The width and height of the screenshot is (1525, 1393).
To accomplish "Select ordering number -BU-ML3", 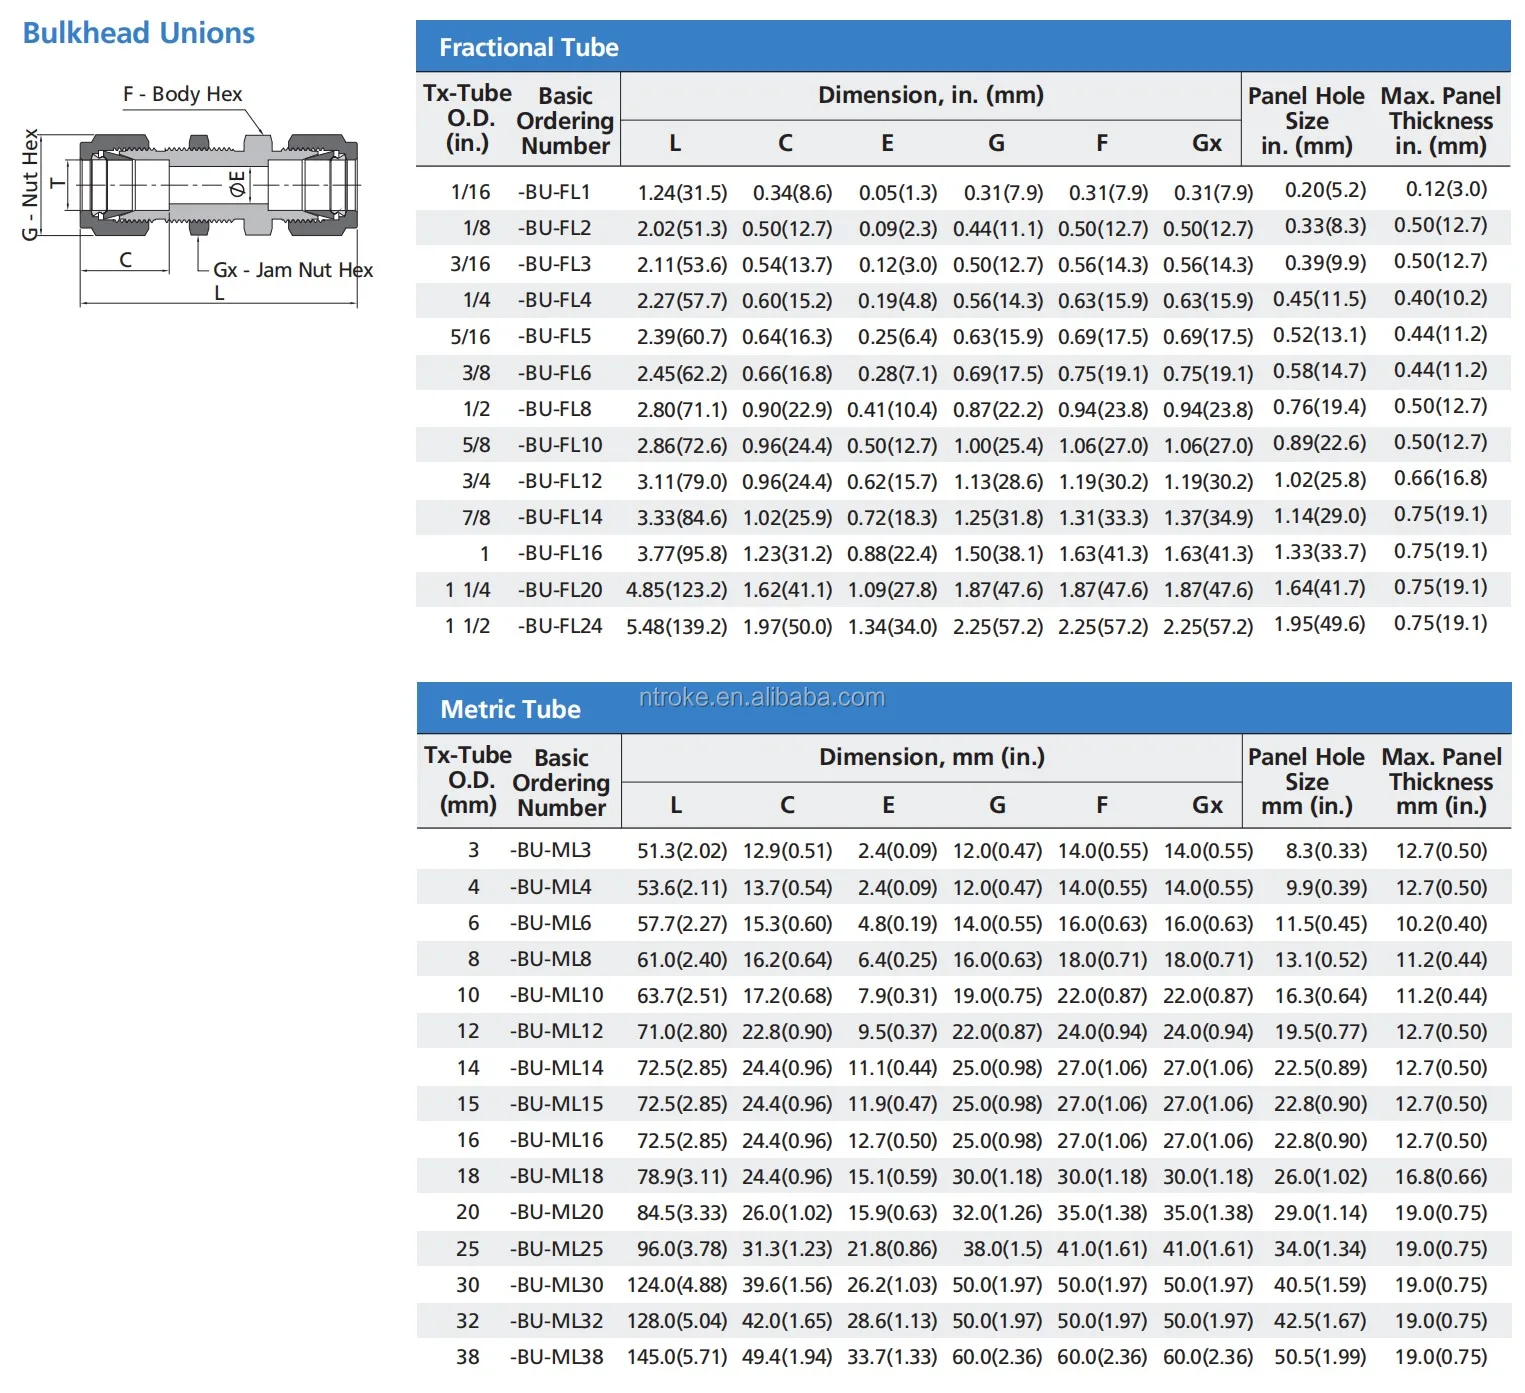I will tap(550, 850).
